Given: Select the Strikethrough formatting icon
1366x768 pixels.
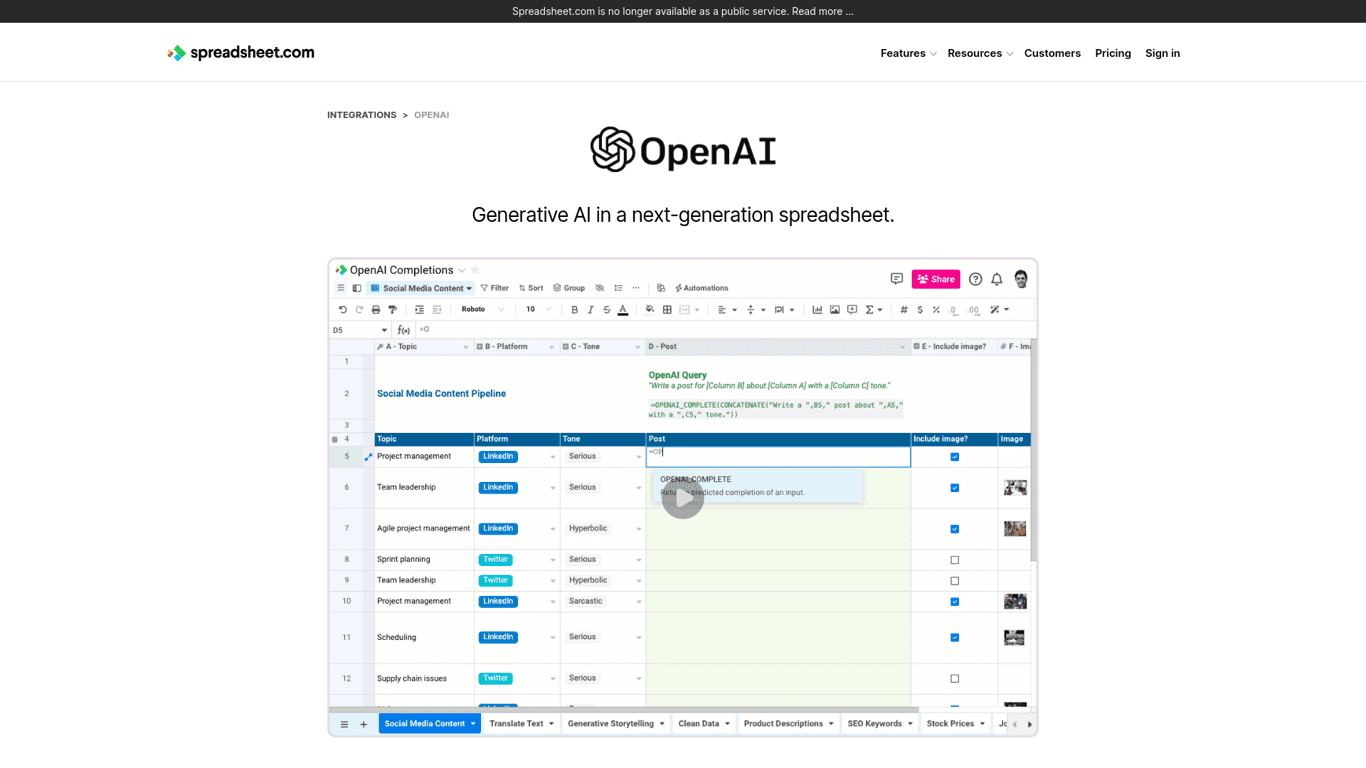Looking at the screenshot, I should [x=606, y=309].
